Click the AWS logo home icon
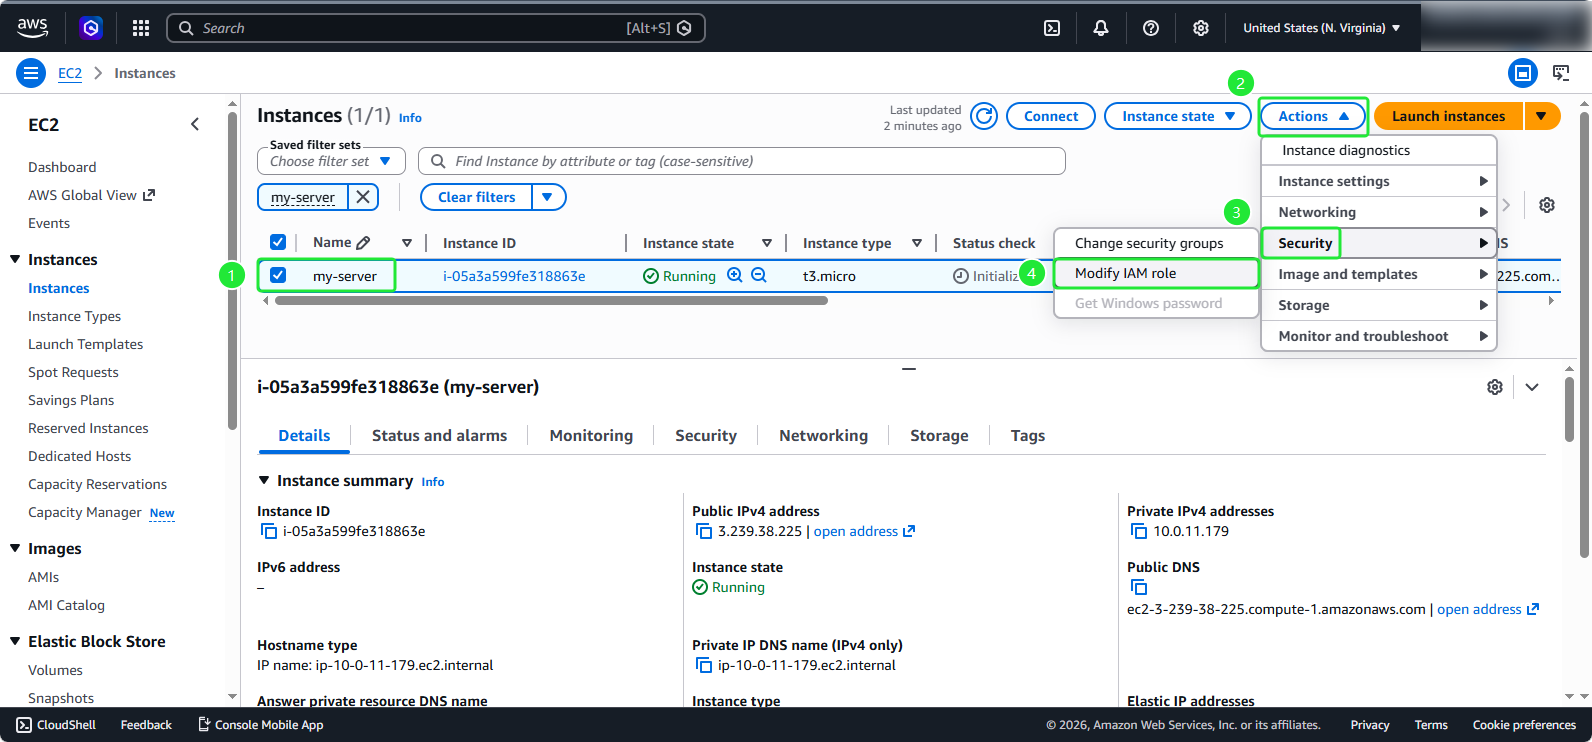Screen dimensions: 1592x742 click(x=32, y=28)
